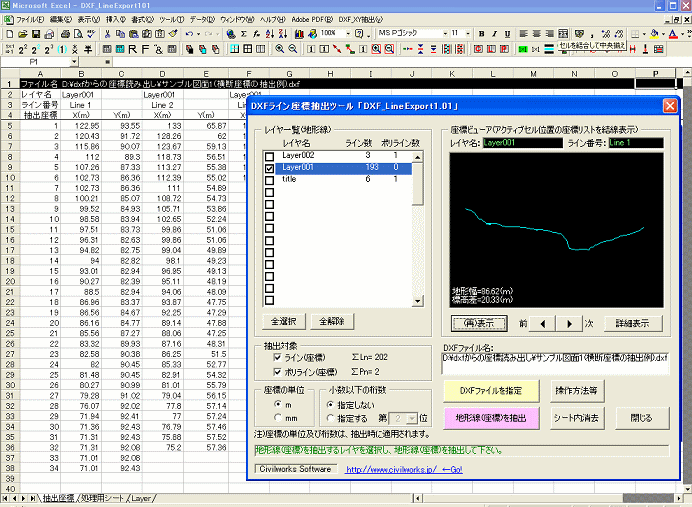Open the zoom percentage dropdown
This screenshot has height=507, width=692.
[348, 34]
